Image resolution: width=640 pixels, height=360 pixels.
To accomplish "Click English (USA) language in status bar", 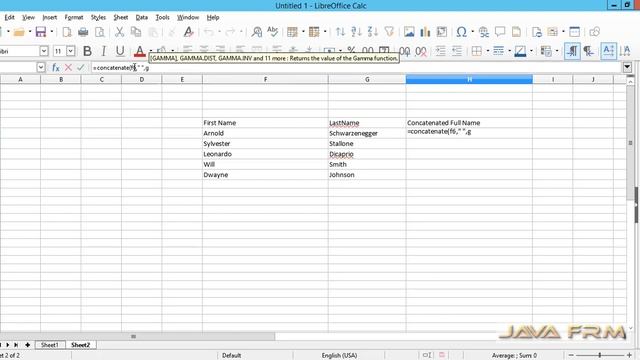I will [x=339, y=356].
